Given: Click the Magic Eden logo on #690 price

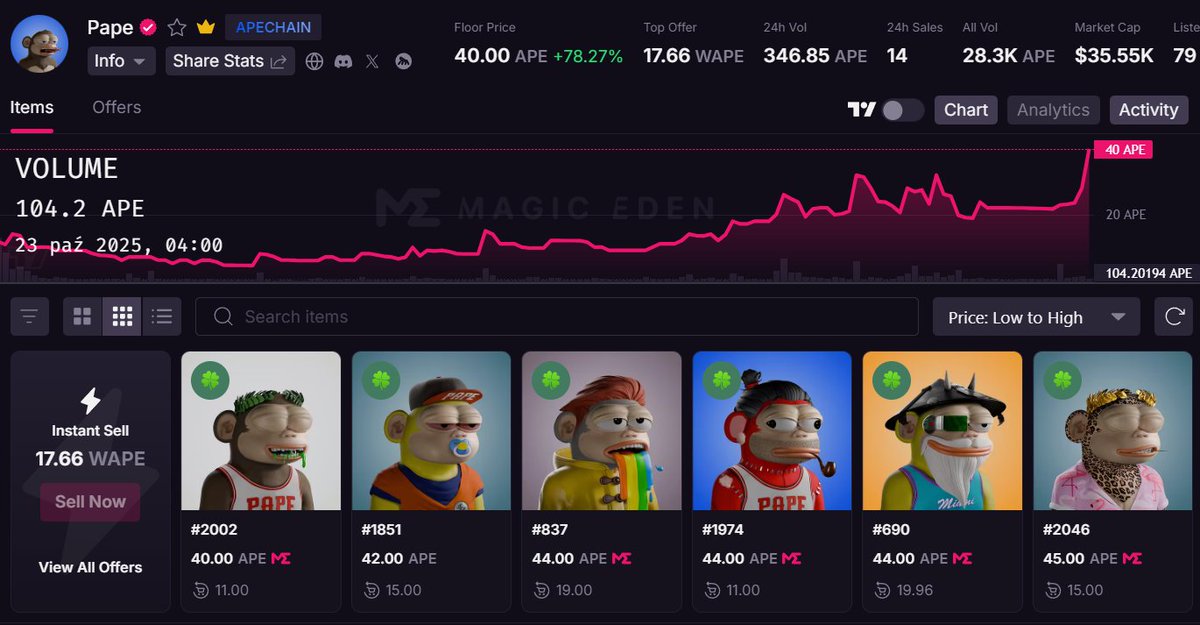Looking at the screenshot, I should [962, 559].
